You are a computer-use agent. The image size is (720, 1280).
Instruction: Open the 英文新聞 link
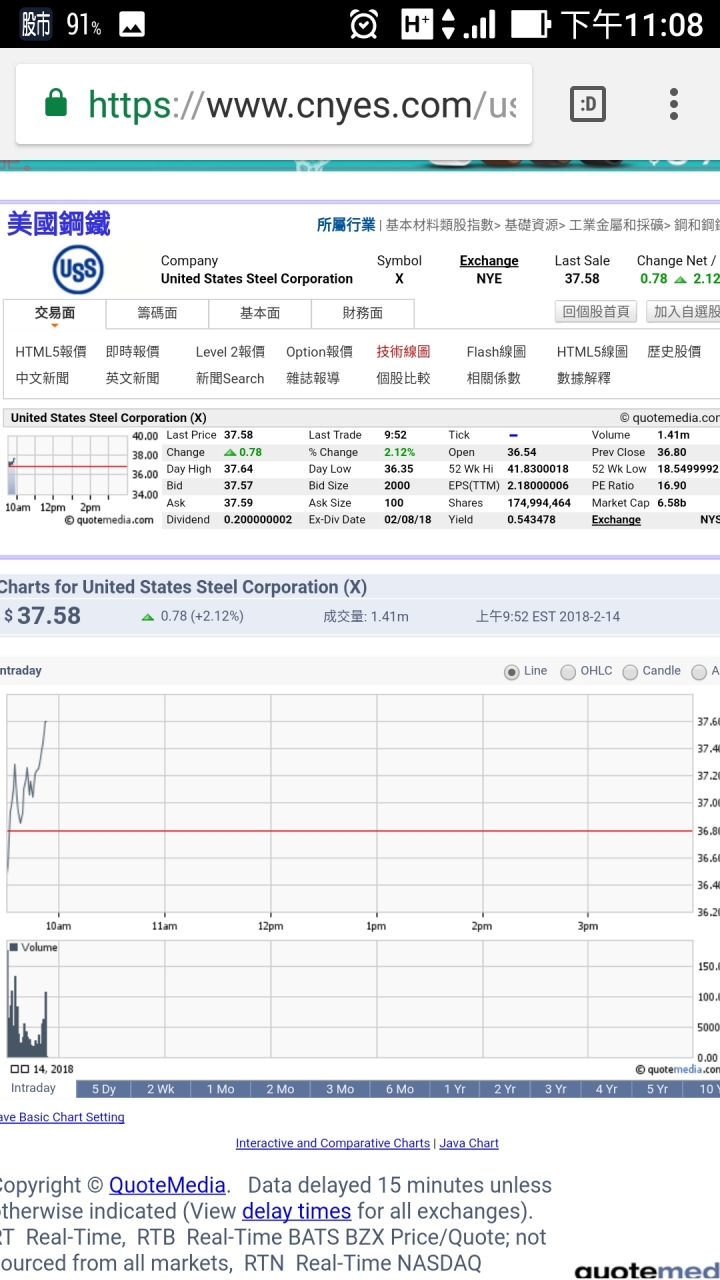click(132, 378)
